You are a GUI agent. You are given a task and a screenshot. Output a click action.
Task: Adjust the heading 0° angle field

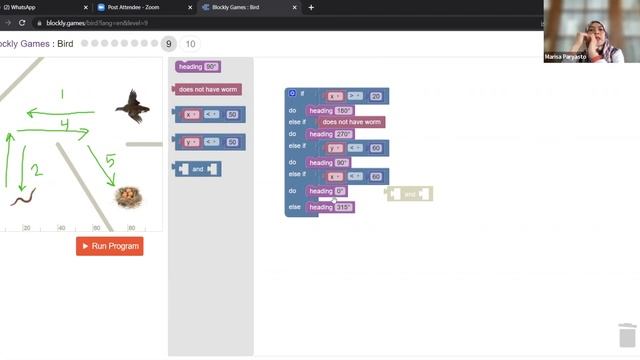point(340,191)
